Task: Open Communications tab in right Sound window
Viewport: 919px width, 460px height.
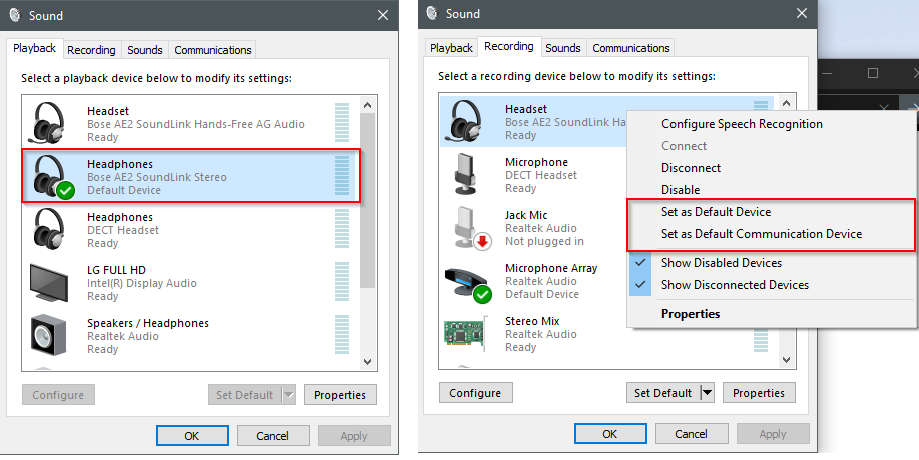Action: [x=631, y=48]
